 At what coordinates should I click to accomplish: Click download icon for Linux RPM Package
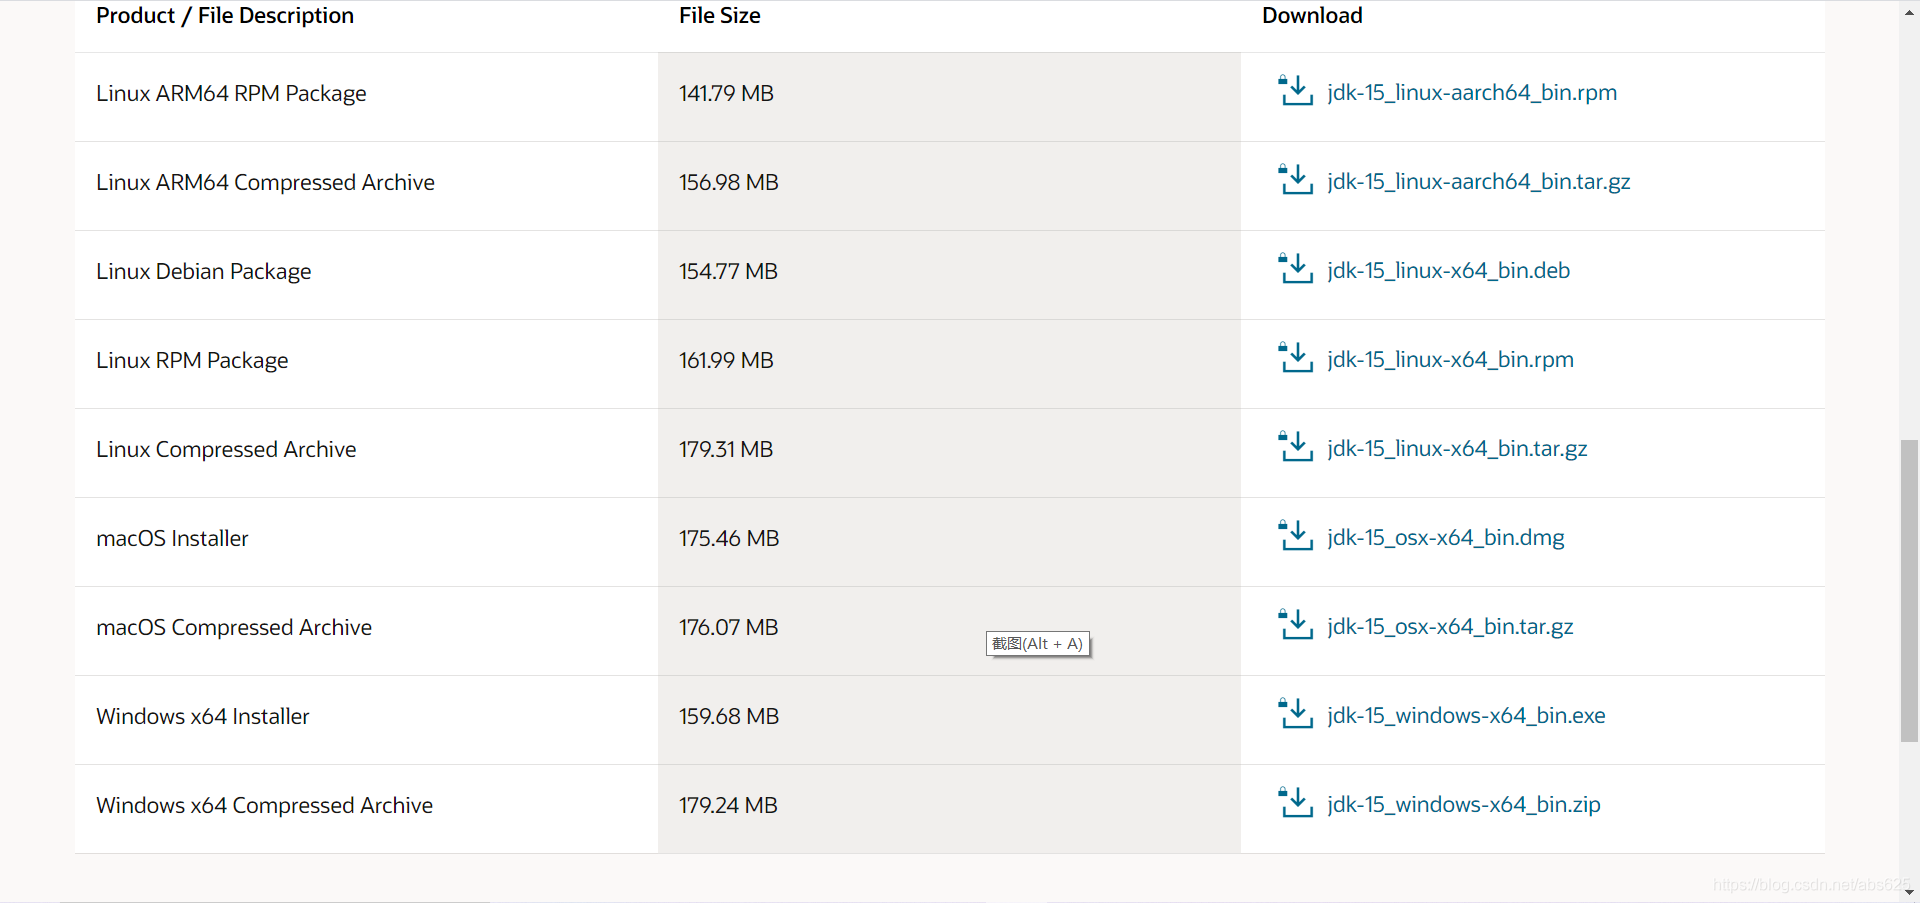tap(1295, 358)
